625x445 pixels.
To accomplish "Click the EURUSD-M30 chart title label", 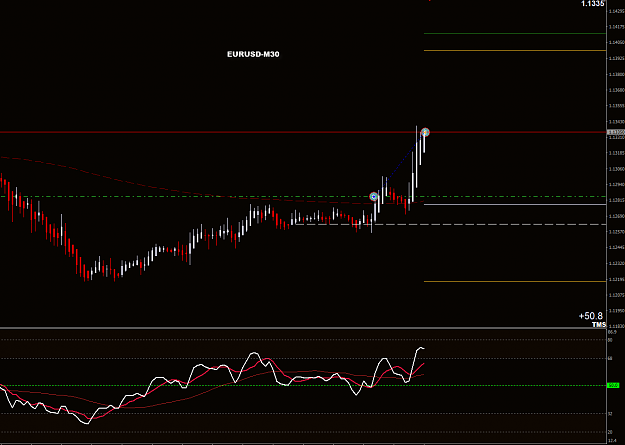I will pos(253,55).
